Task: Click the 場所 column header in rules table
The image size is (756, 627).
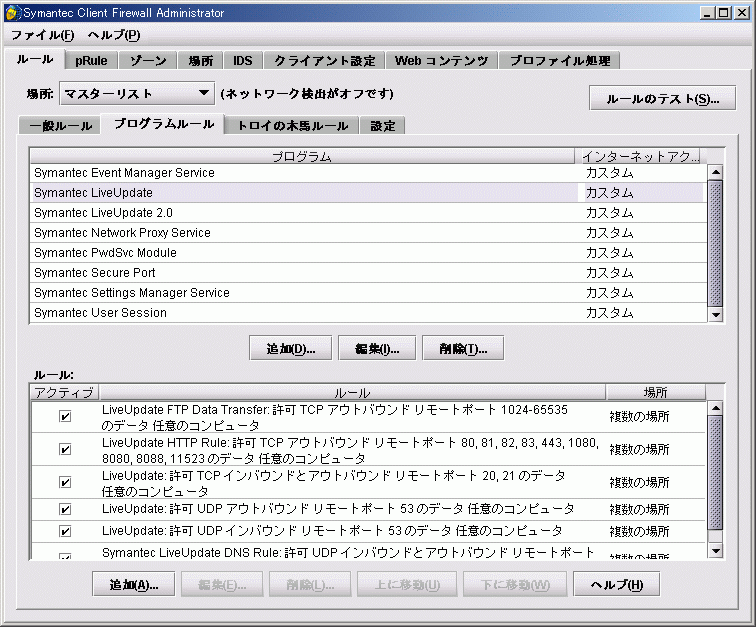Action: [656, 393]
